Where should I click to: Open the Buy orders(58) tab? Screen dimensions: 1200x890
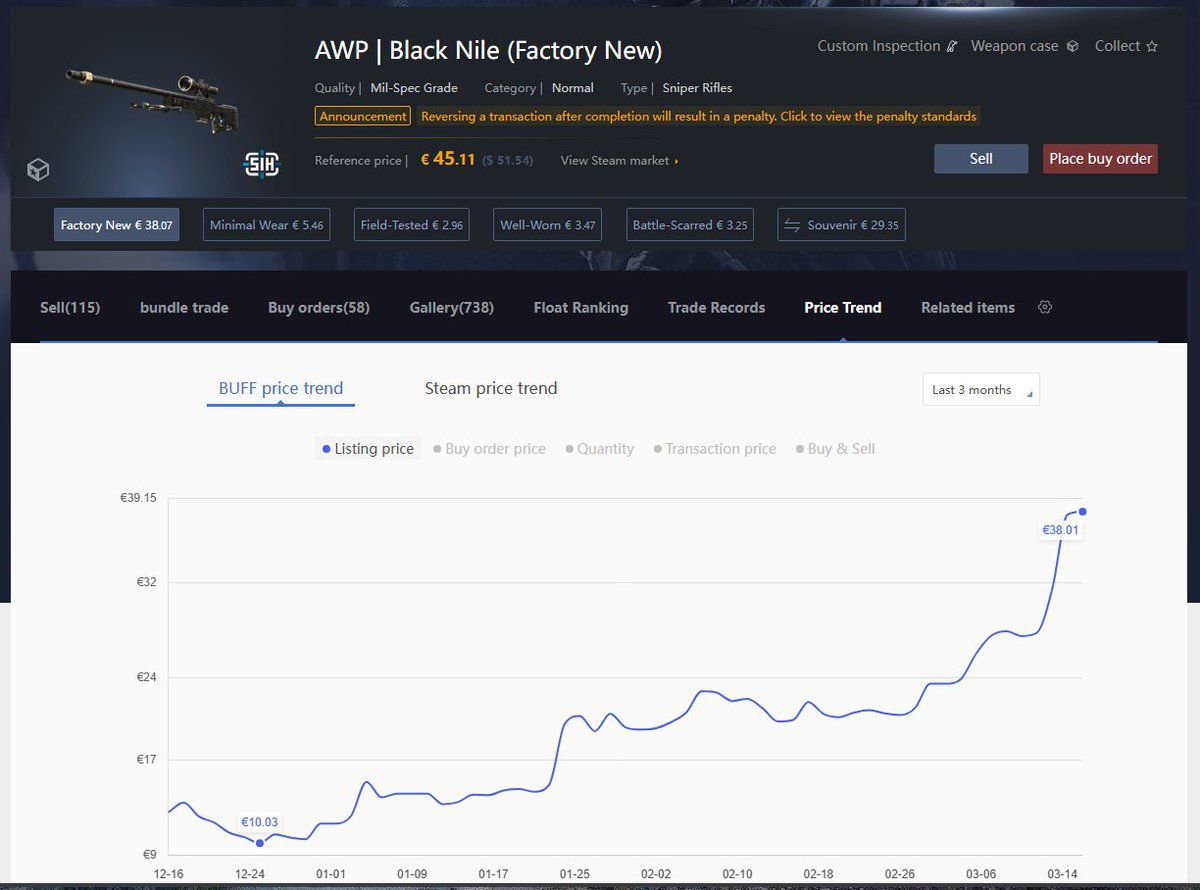(x=319, y=307)
